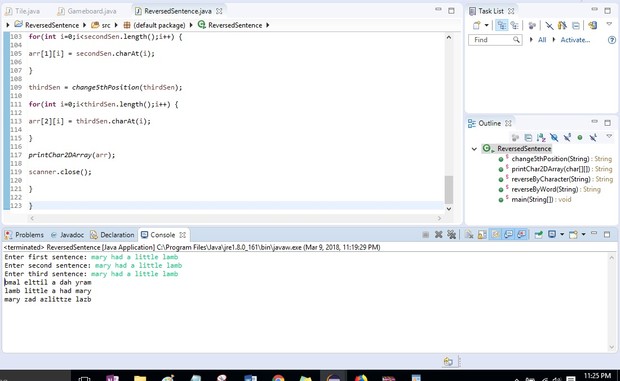Image resolution: width=620 pixels, height=381 pixels.
Task: Open the Open Console dropdown arrow
Action: tap(583, 235)
